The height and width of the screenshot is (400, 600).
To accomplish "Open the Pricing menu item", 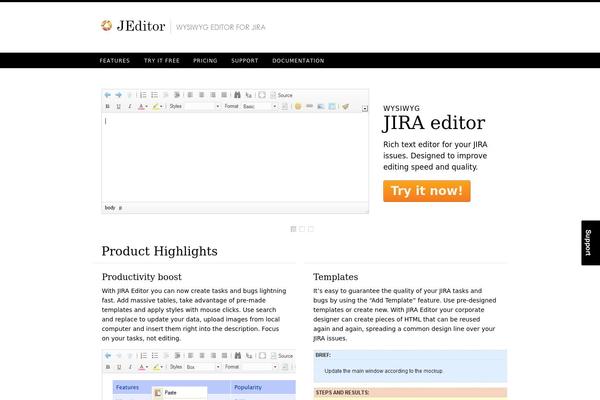I will [x=205, y=60].
